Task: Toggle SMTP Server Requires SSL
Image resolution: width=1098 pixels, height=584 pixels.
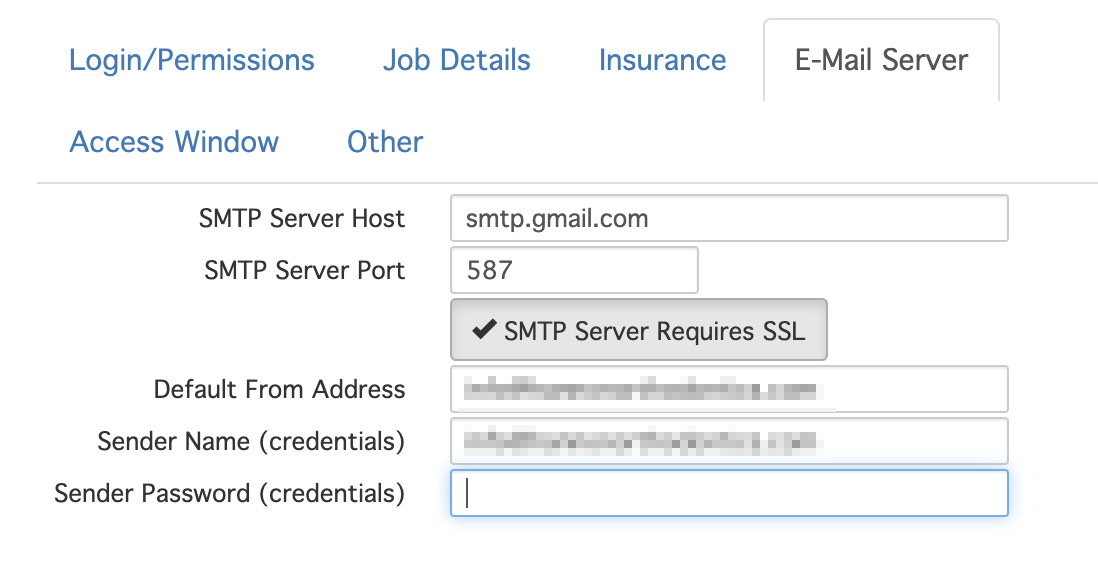Action: [639, 330]
